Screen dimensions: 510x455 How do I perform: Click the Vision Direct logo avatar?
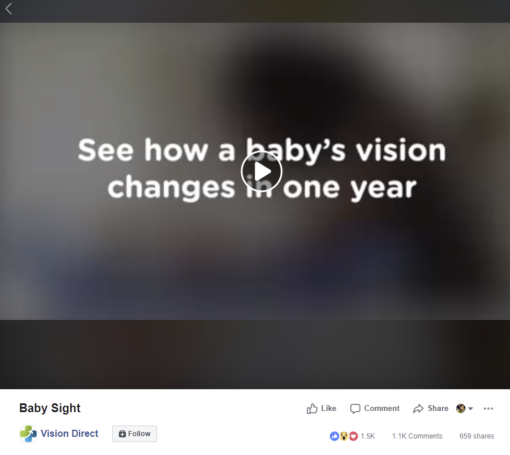click(x=28, y=434)
